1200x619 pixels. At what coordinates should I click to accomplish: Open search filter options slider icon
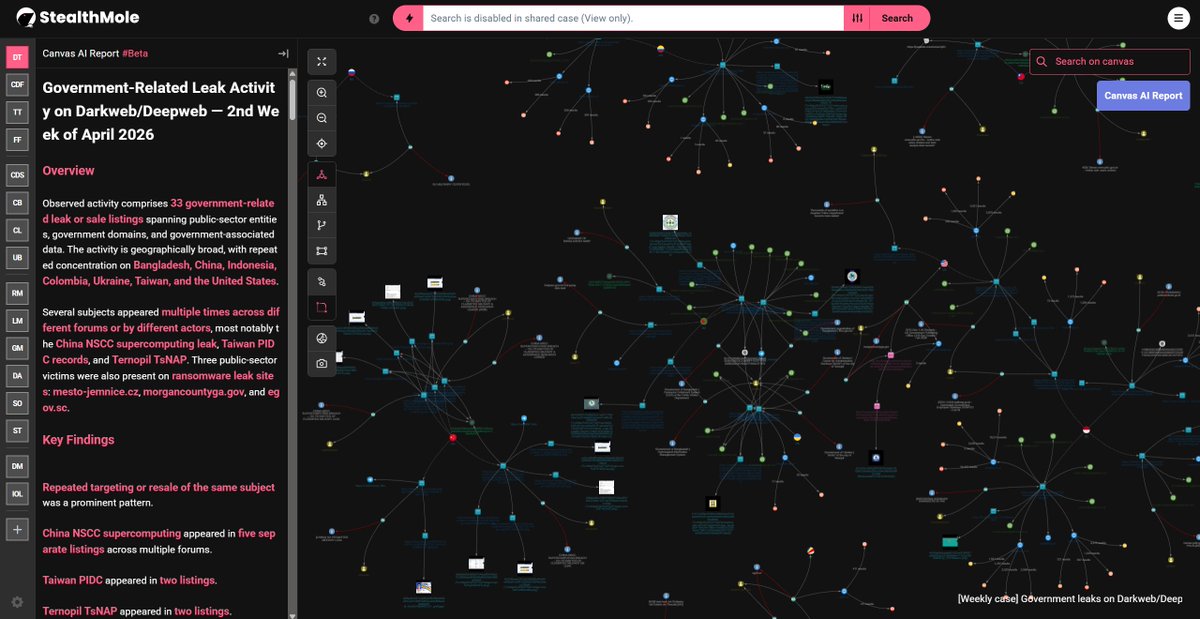click(x=857, y=18)
